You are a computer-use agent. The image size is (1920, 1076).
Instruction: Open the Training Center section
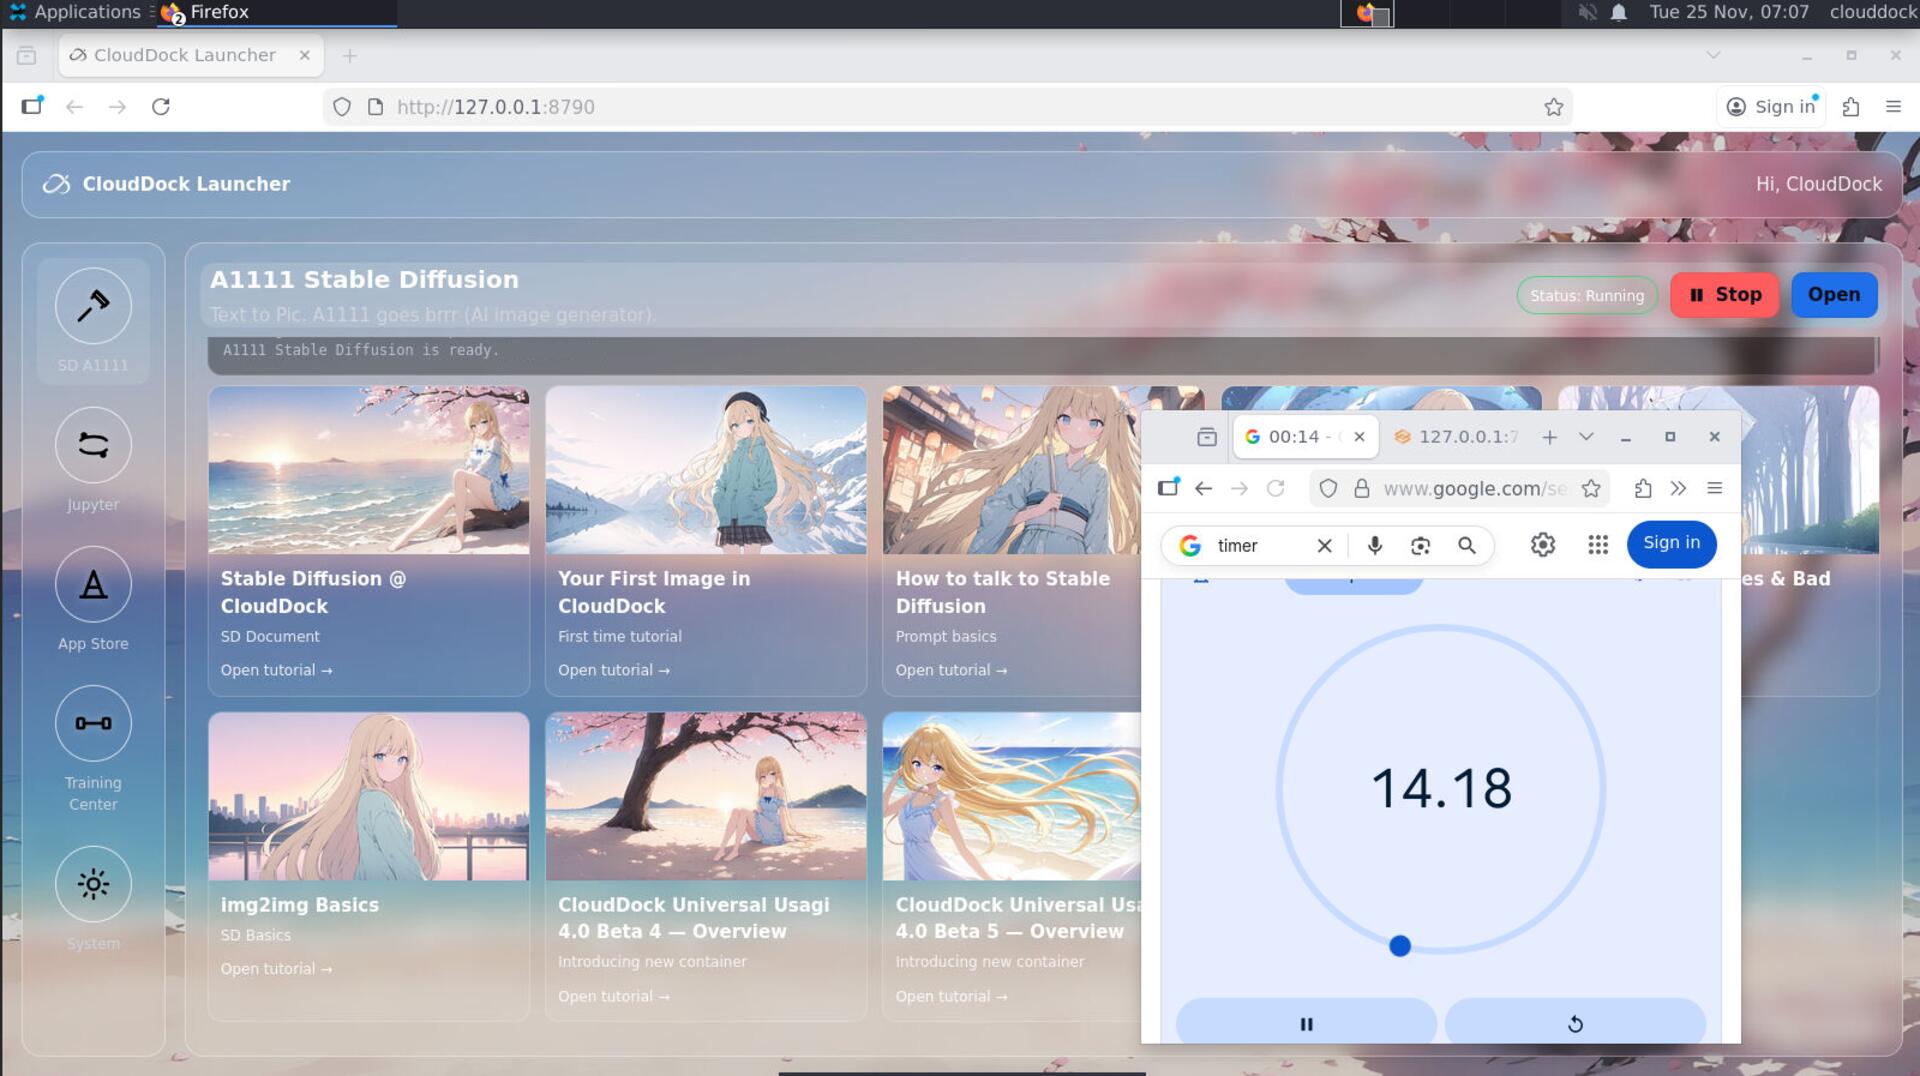[93, 723]
